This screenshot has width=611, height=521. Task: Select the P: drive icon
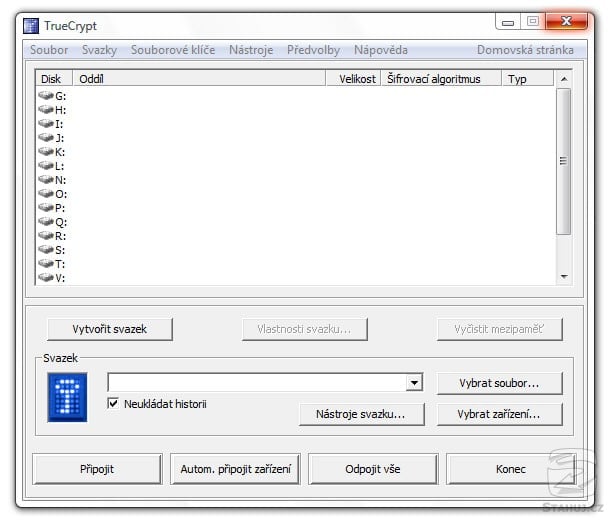(46, 208)
